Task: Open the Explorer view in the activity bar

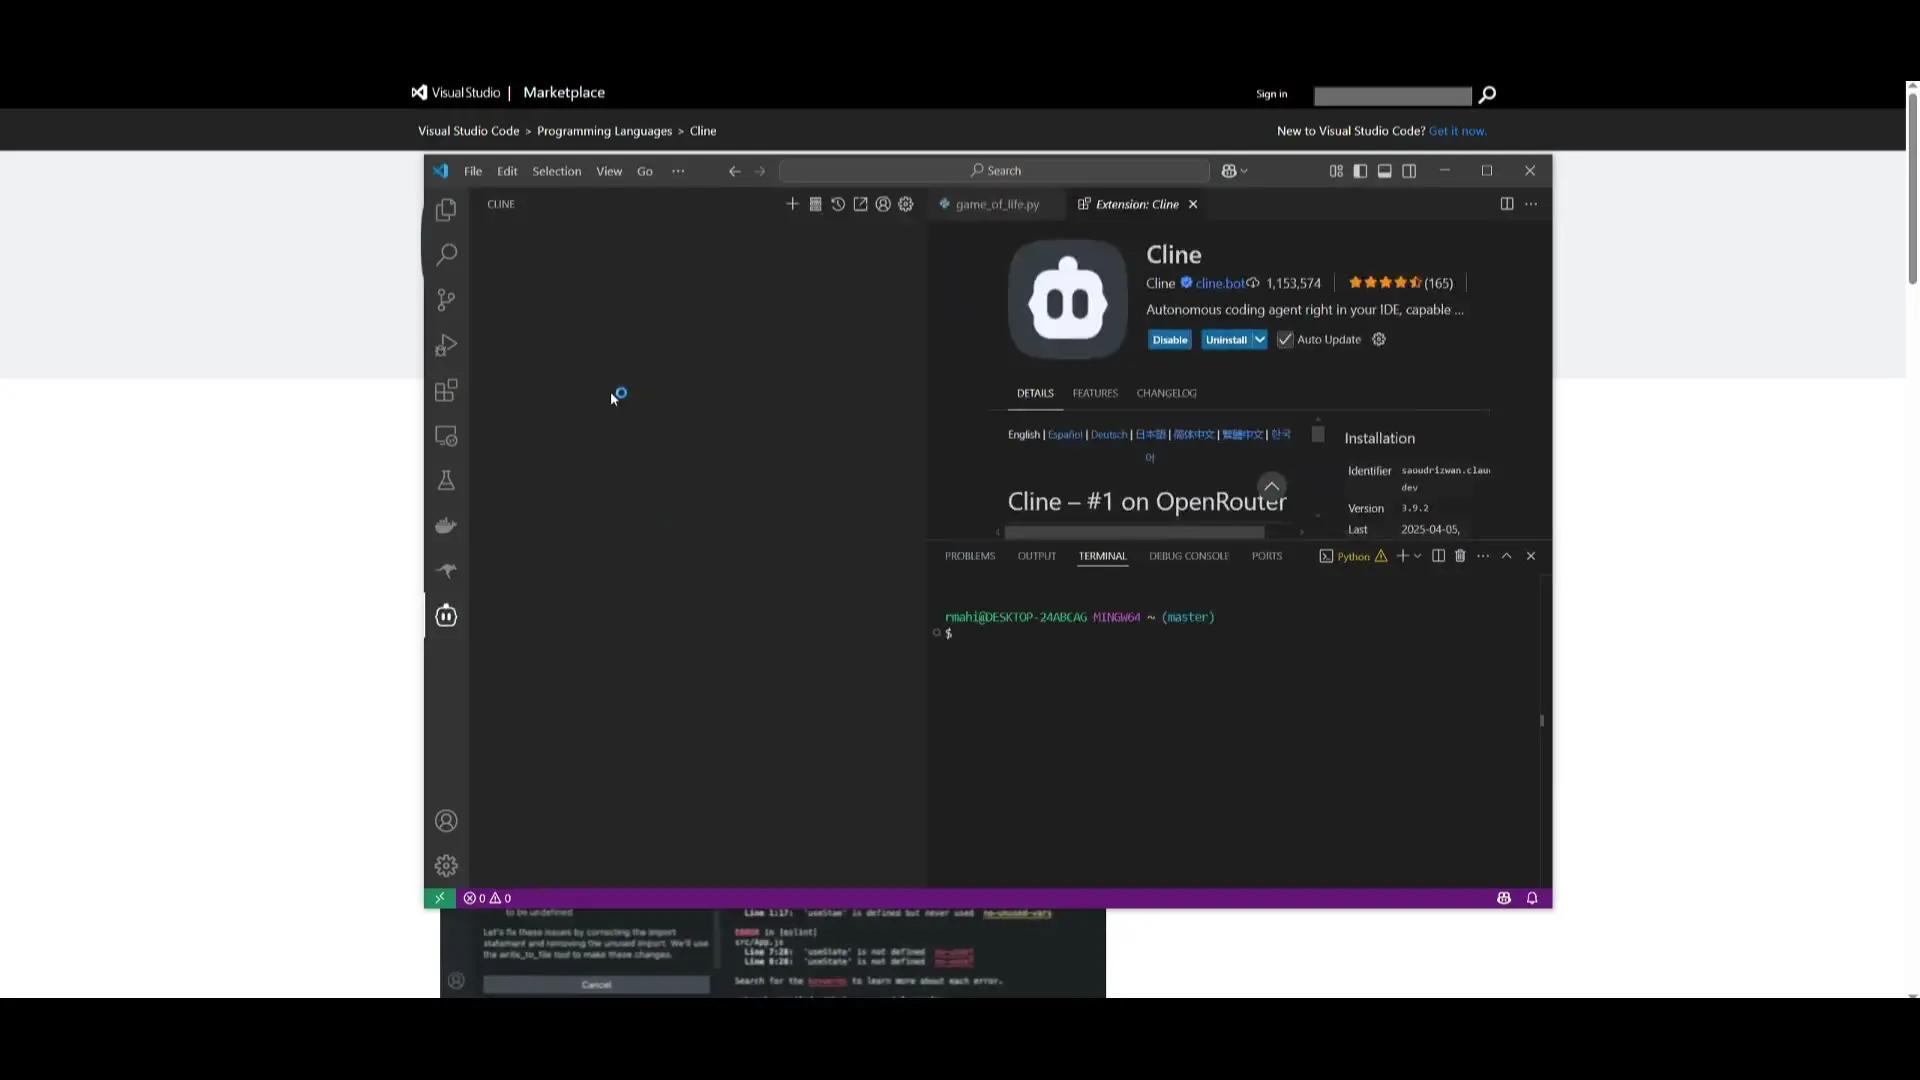Action: click(446, 209)
